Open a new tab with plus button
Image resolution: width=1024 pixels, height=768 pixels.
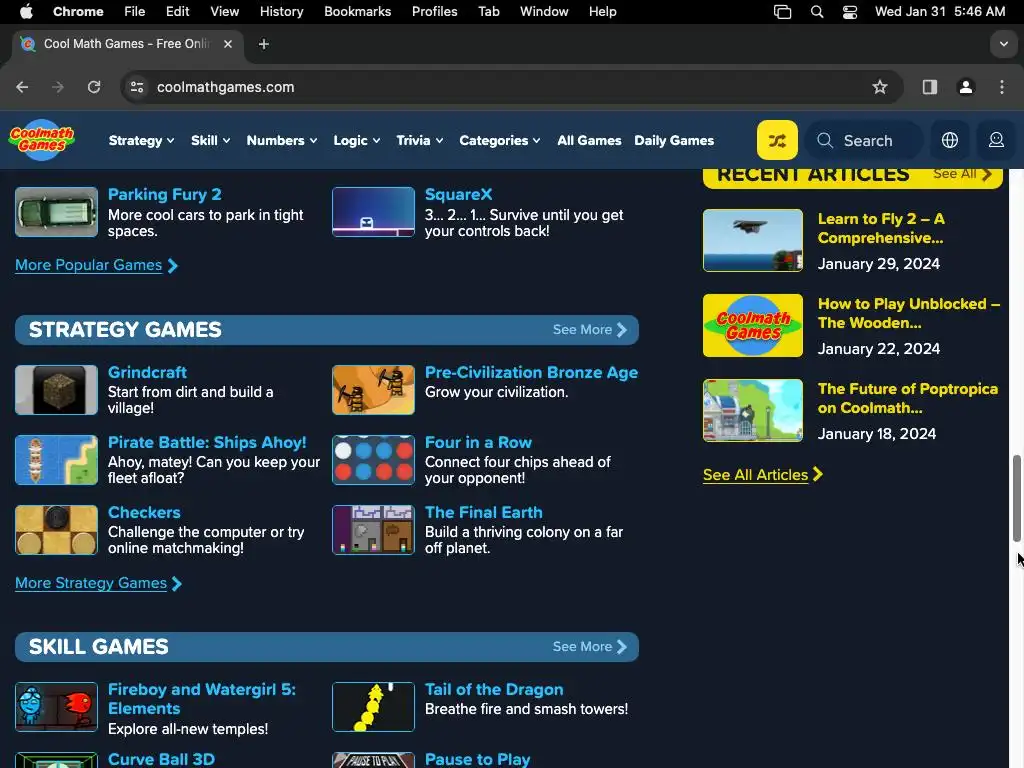pos(264,44)
